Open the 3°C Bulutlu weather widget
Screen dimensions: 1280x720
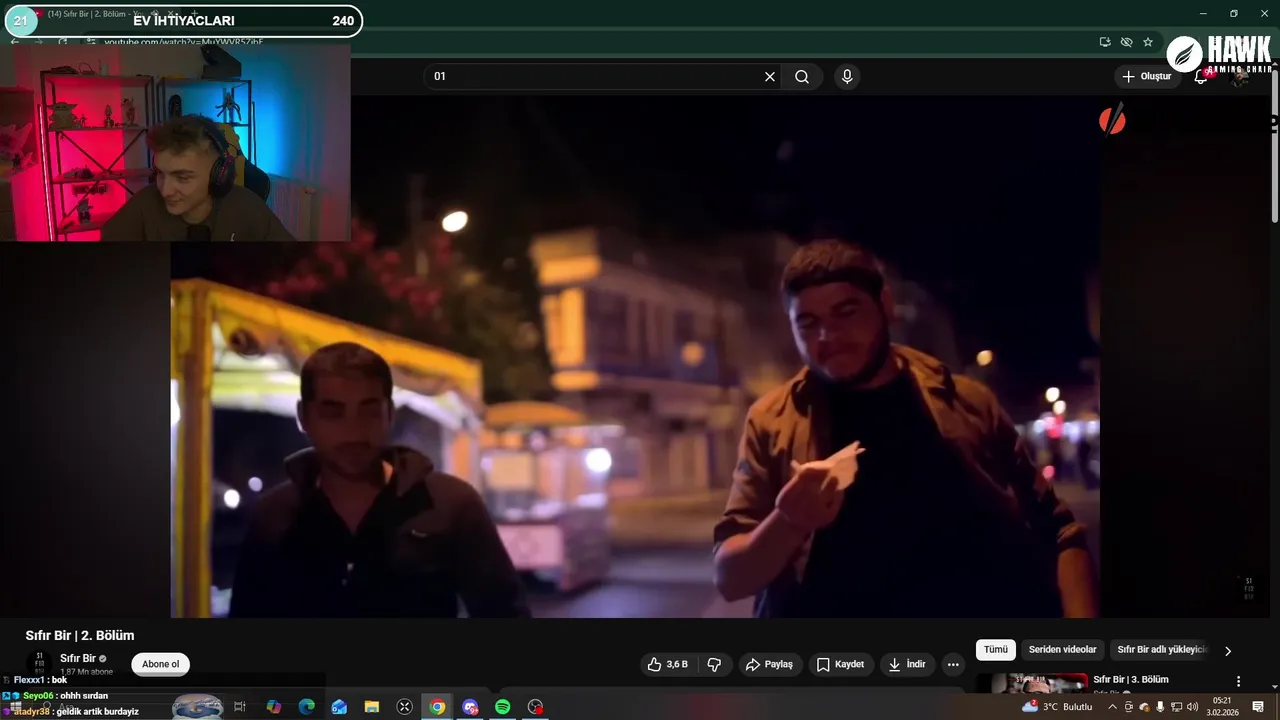1057,707
